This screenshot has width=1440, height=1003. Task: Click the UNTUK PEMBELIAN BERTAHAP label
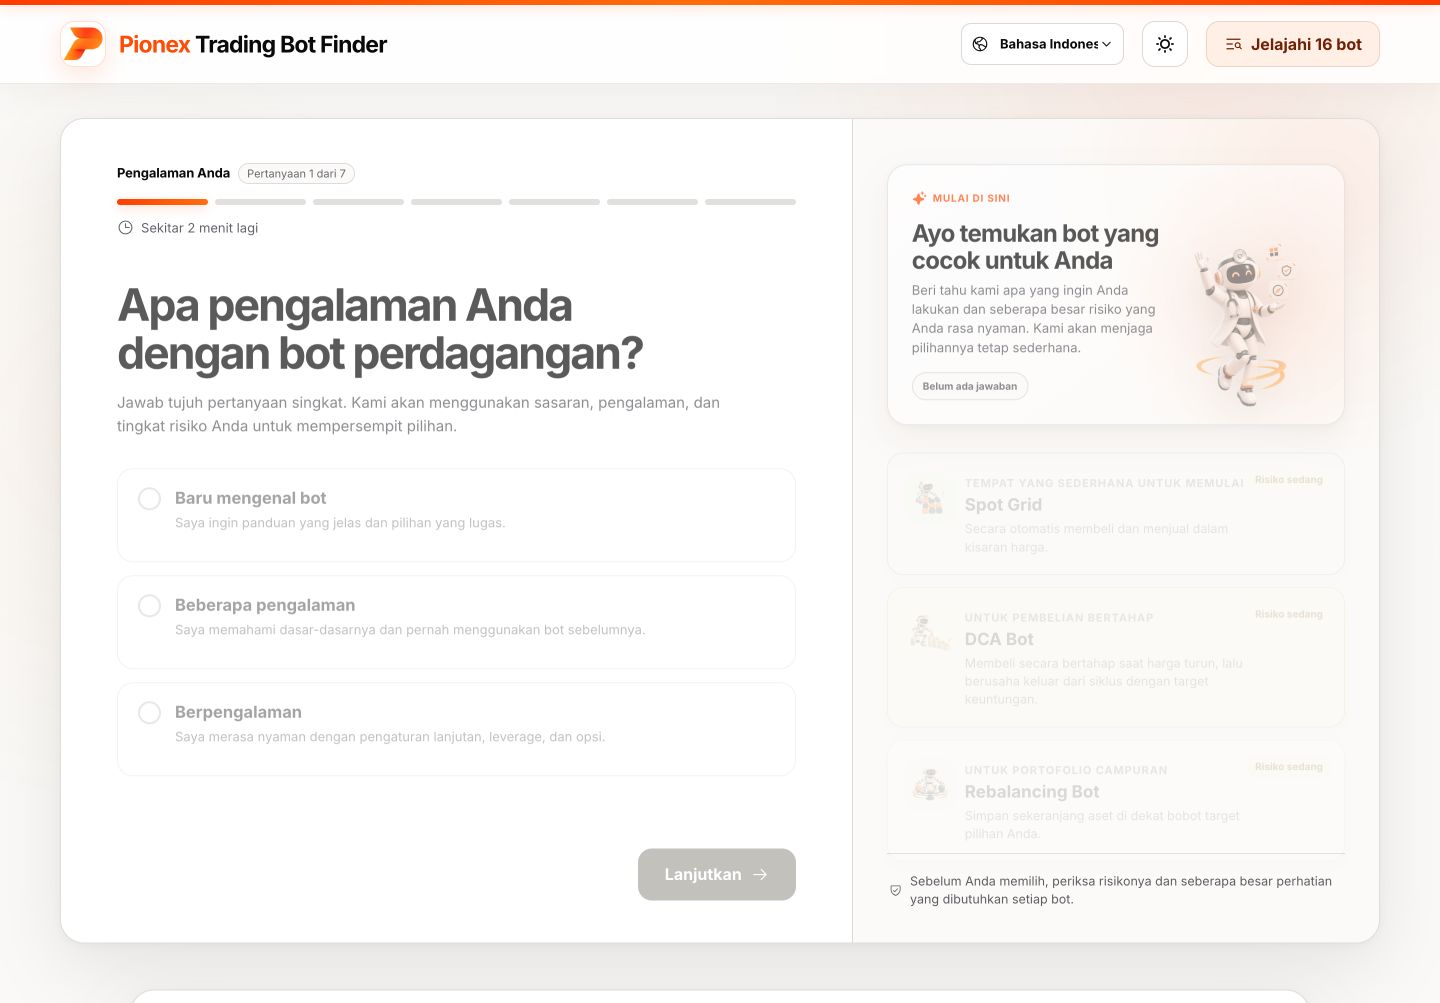(x=1059, y=618)
